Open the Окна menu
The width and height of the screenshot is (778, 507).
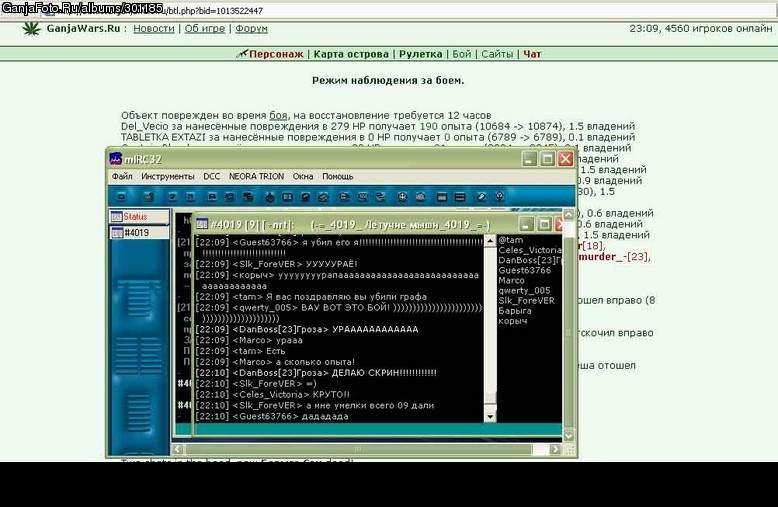pyautogui.click(x=303, y=177)
